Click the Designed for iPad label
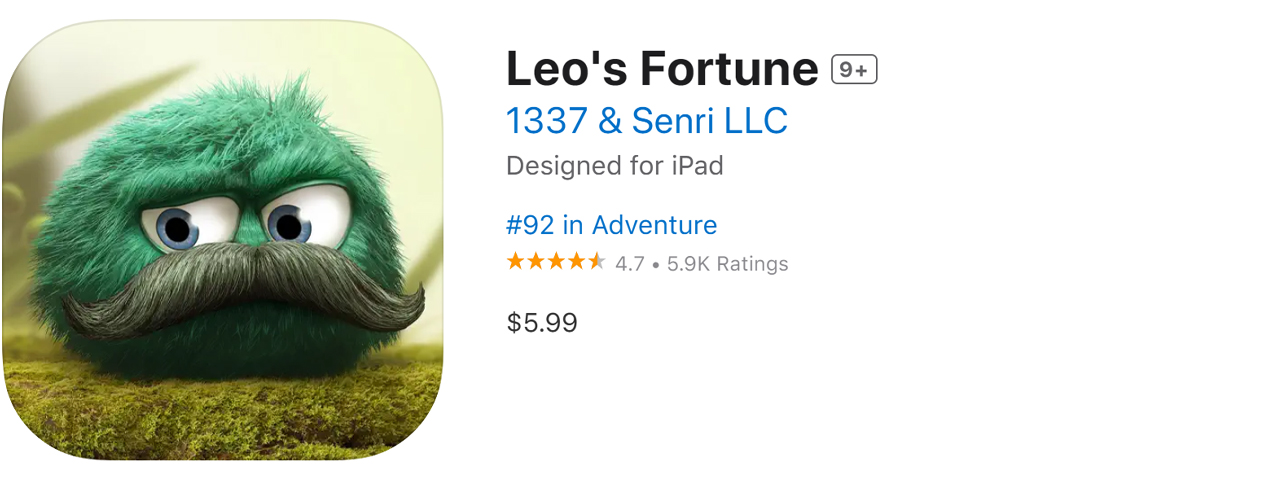 (614, 165)
